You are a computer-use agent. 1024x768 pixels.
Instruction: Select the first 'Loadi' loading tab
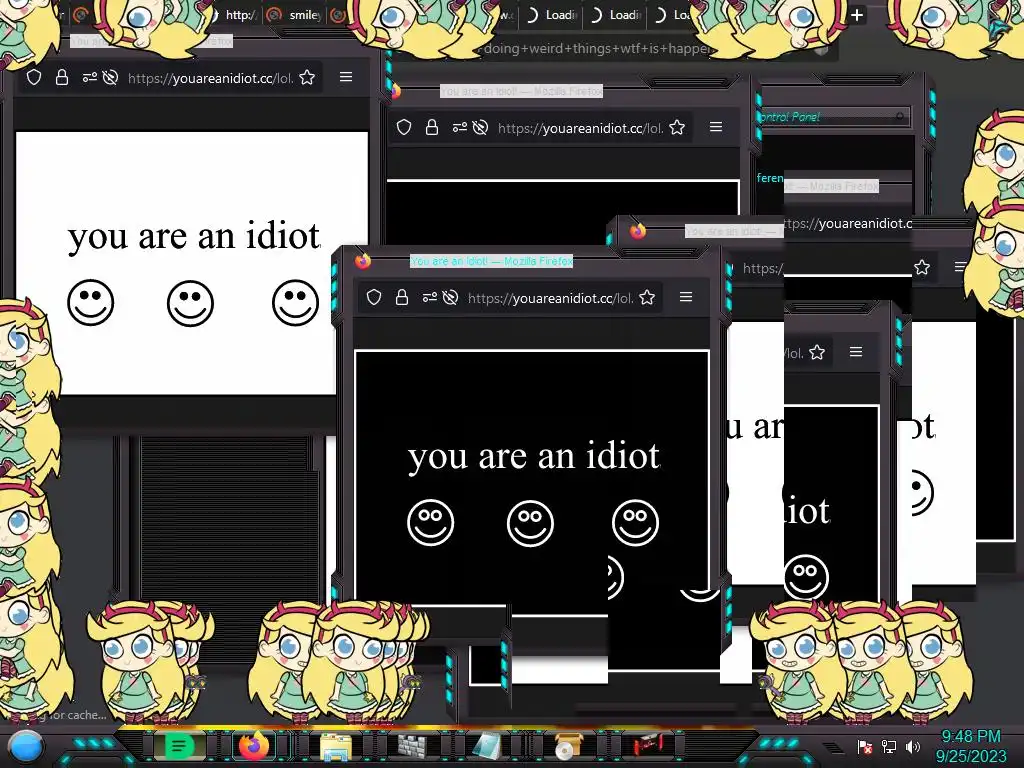click(x=552, y=14)
